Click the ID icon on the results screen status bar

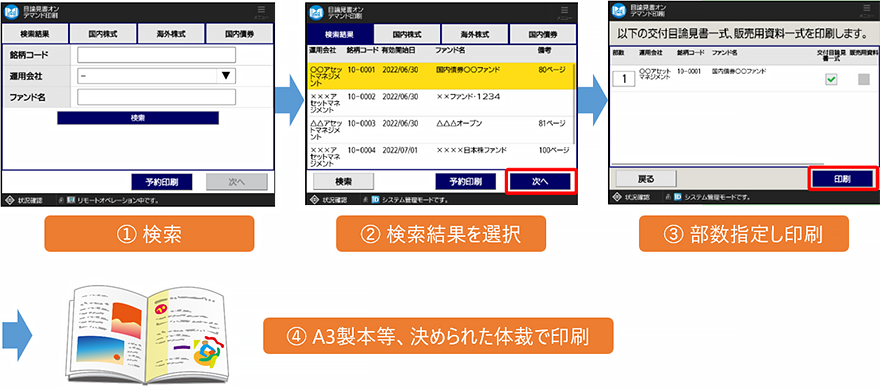tap(374, 199)
